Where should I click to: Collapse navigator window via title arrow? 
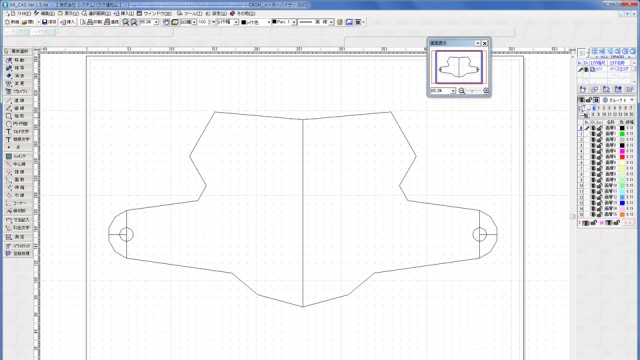pyautogui.click(x=478, y=43)
